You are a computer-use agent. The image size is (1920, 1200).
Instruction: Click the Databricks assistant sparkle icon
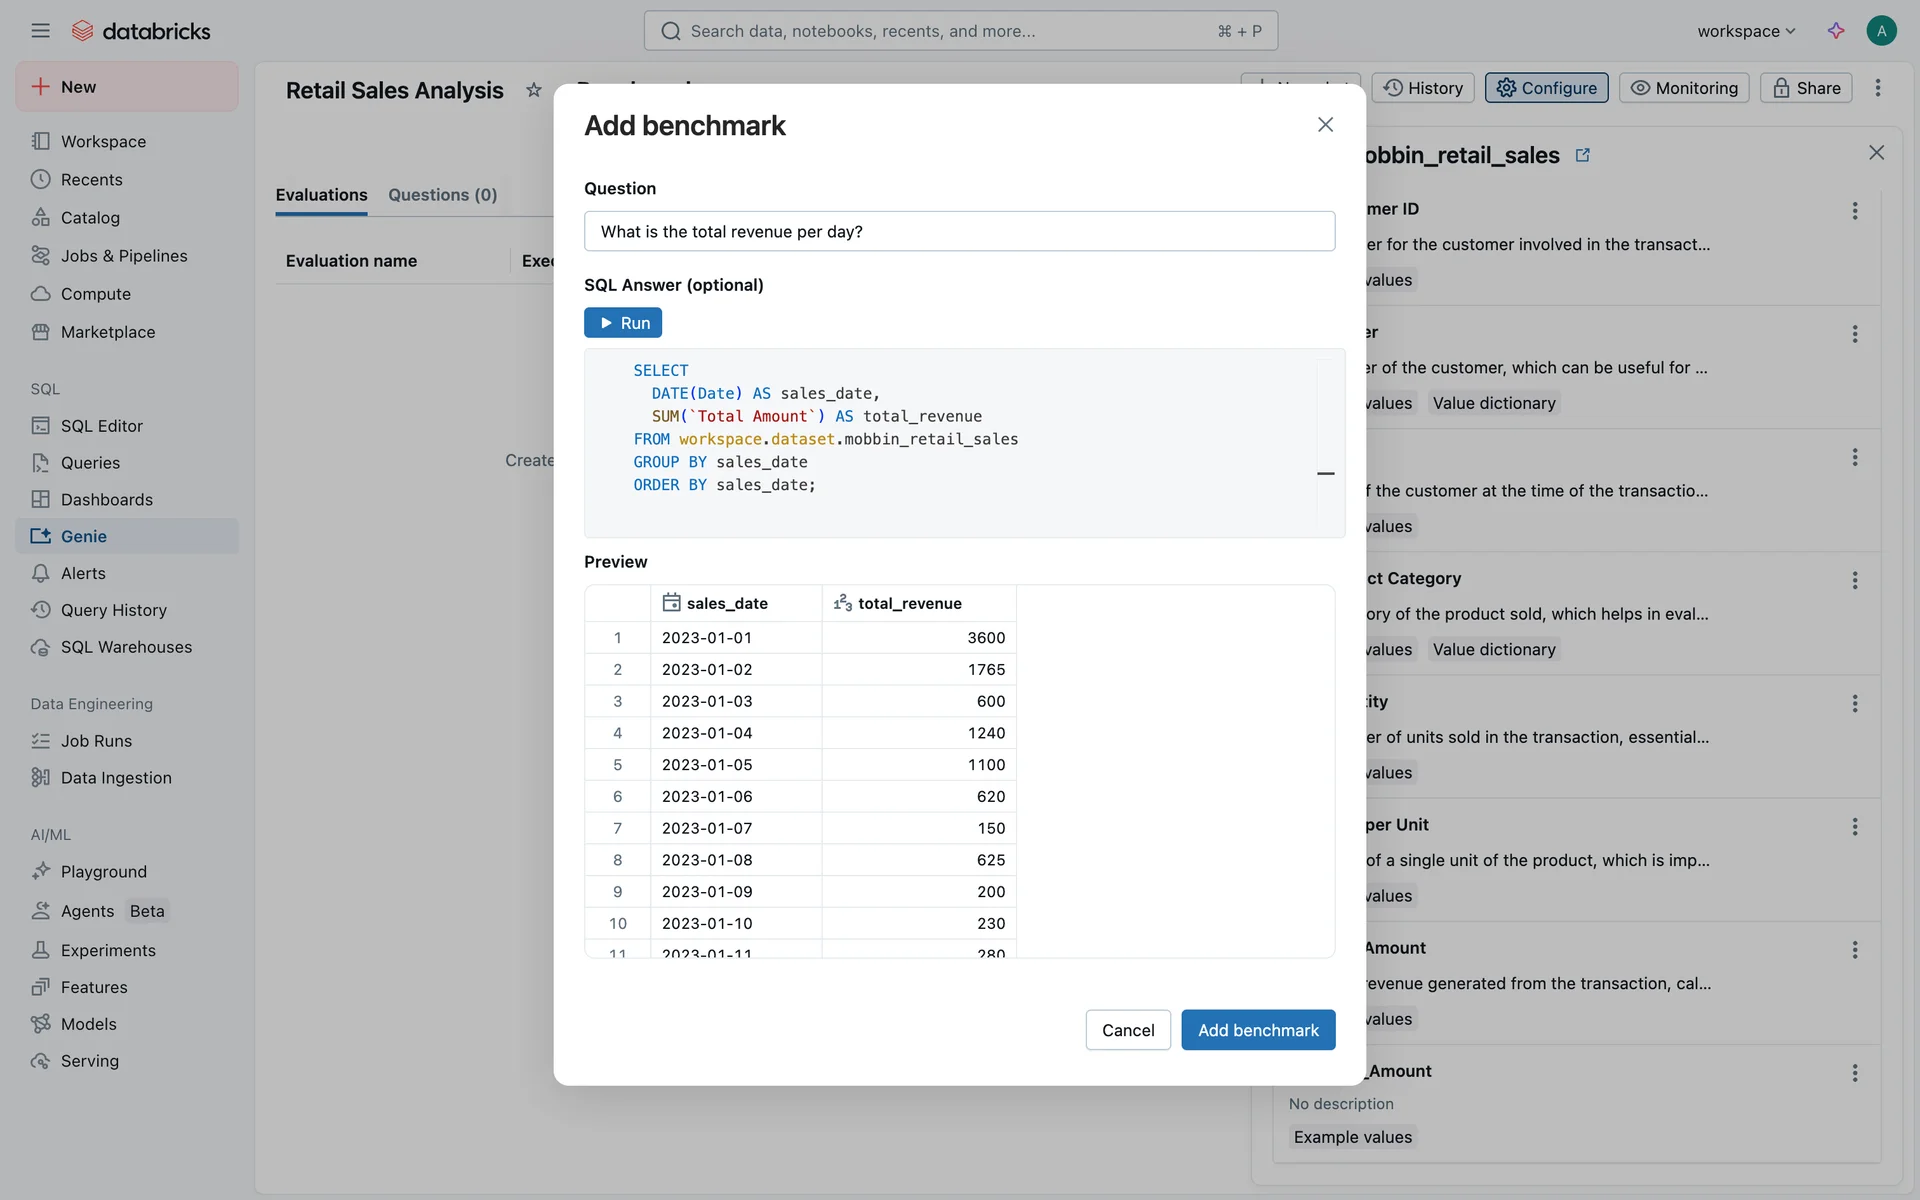coord(1836,31)
